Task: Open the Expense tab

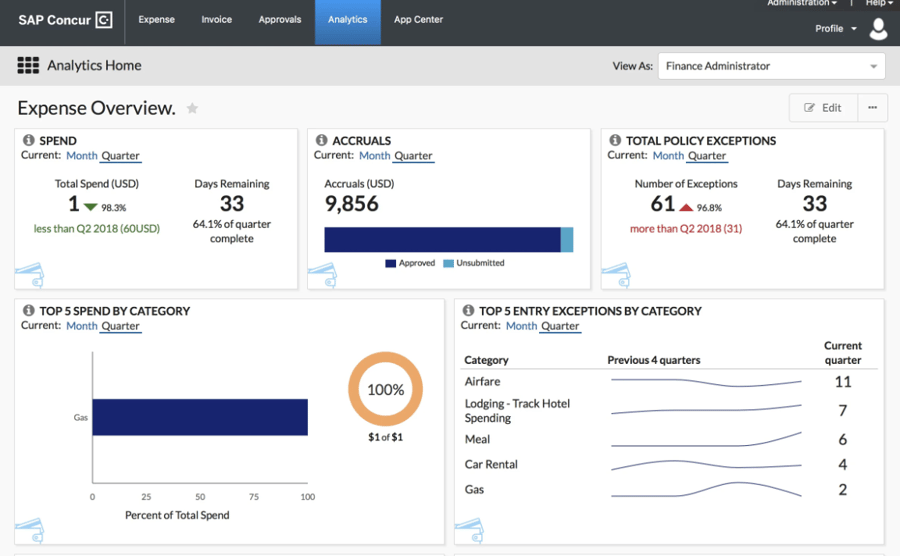Action: point(156,20)
